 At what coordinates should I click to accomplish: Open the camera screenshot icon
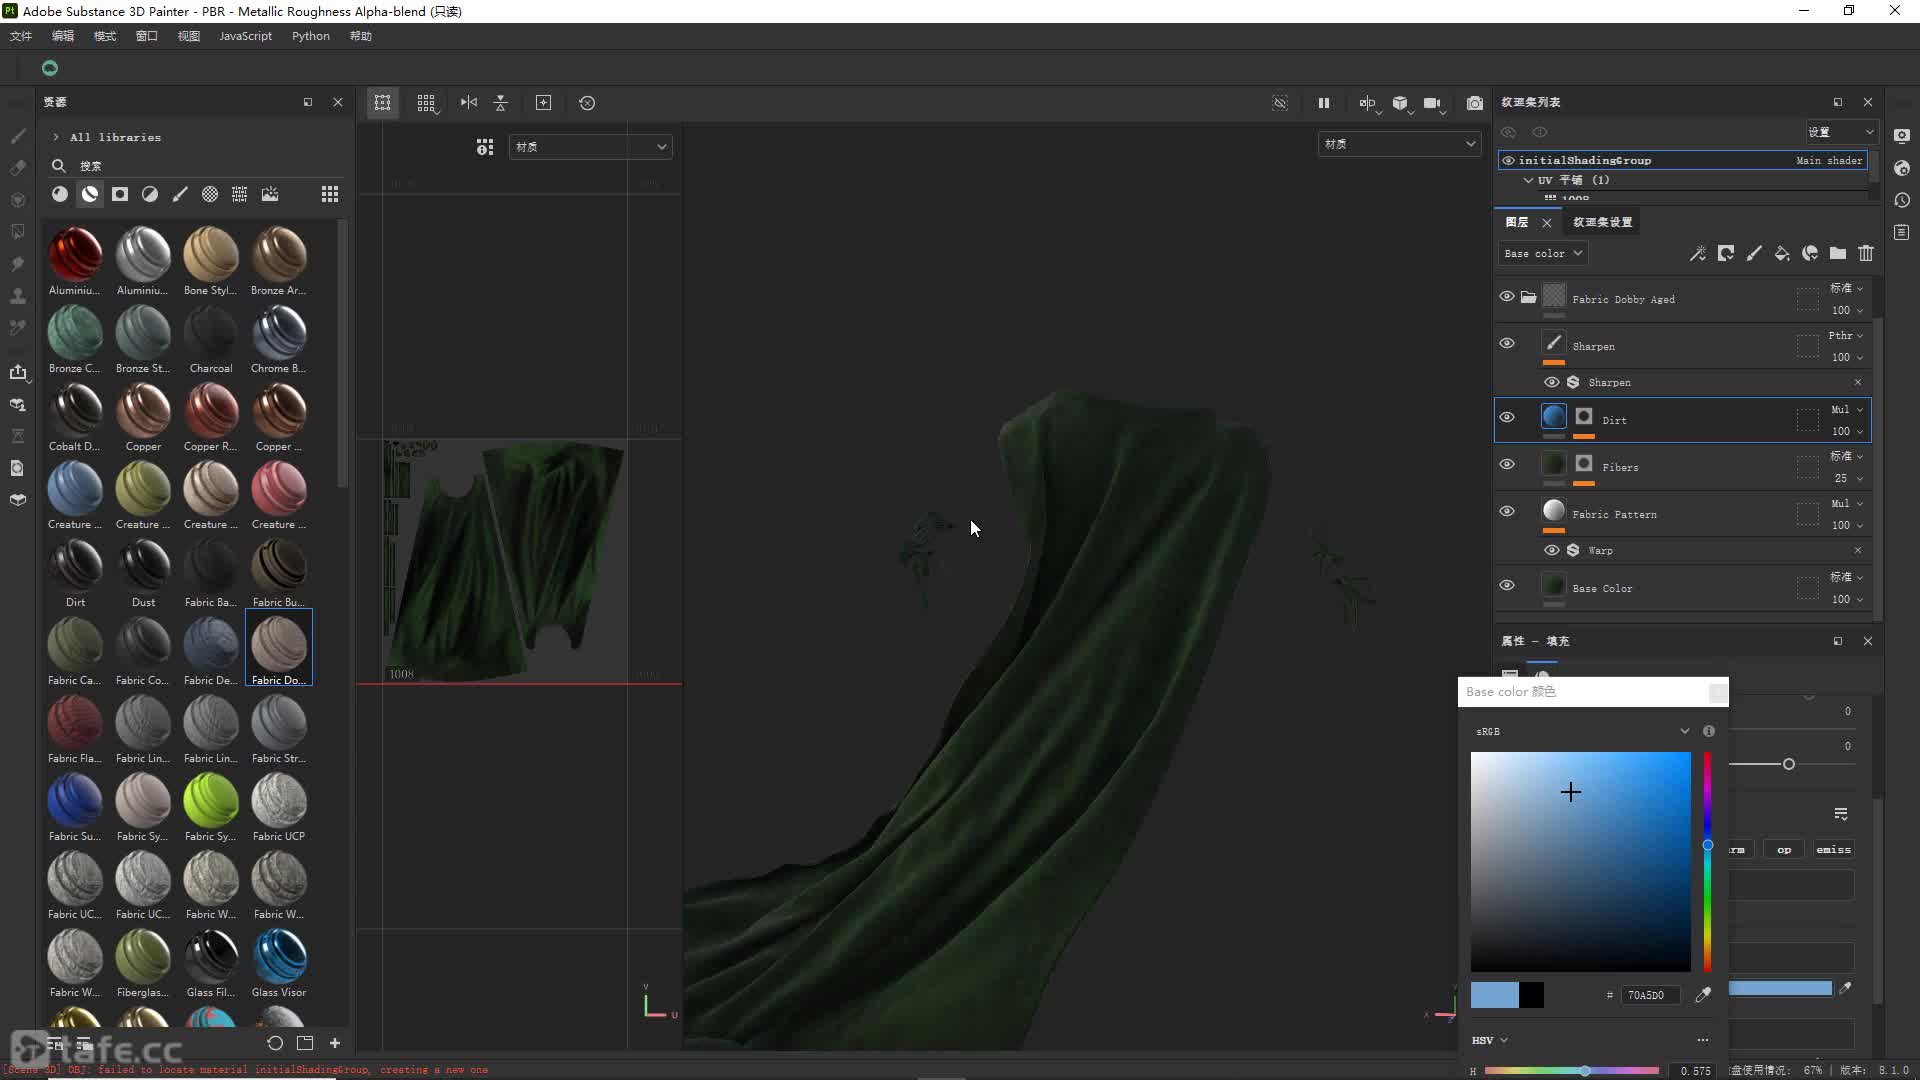[1474, 103]
